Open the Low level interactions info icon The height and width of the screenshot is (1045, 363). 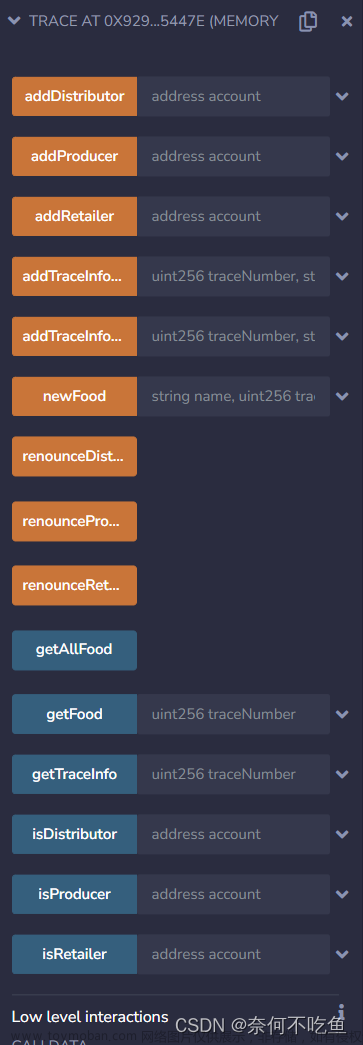click(x=341, y=1012)
